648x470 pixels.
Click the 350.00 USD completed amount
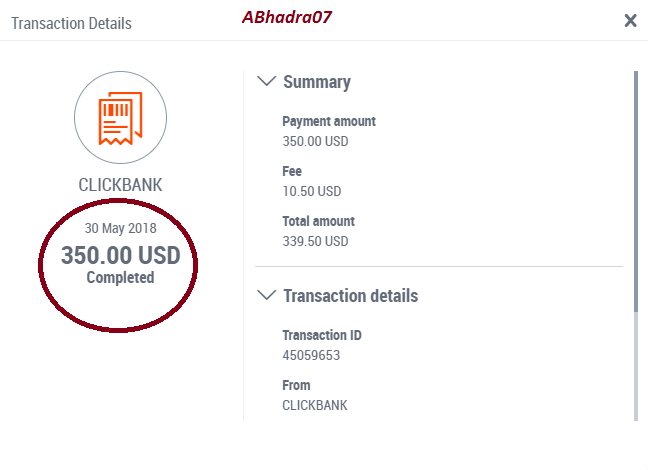(x=121, y=255)
